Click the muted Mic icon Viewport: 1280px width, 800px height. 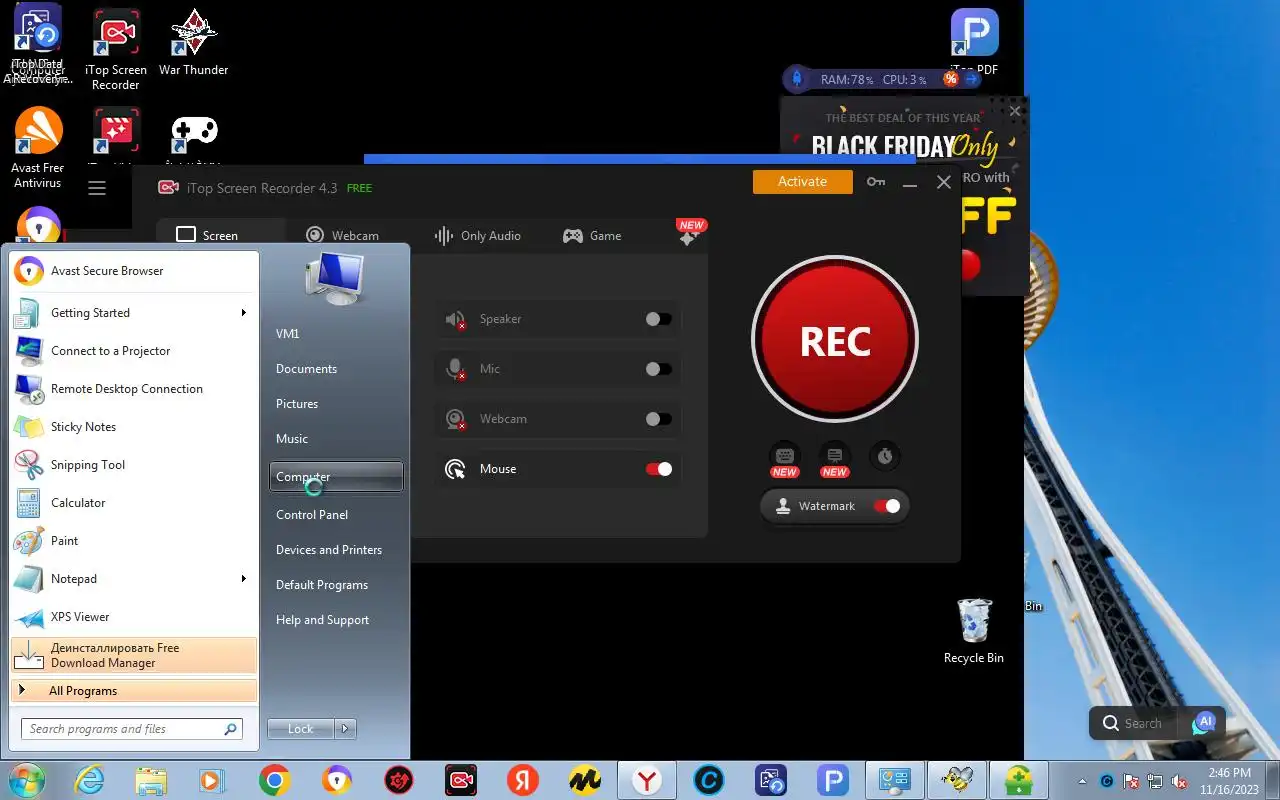coord(456,369)
